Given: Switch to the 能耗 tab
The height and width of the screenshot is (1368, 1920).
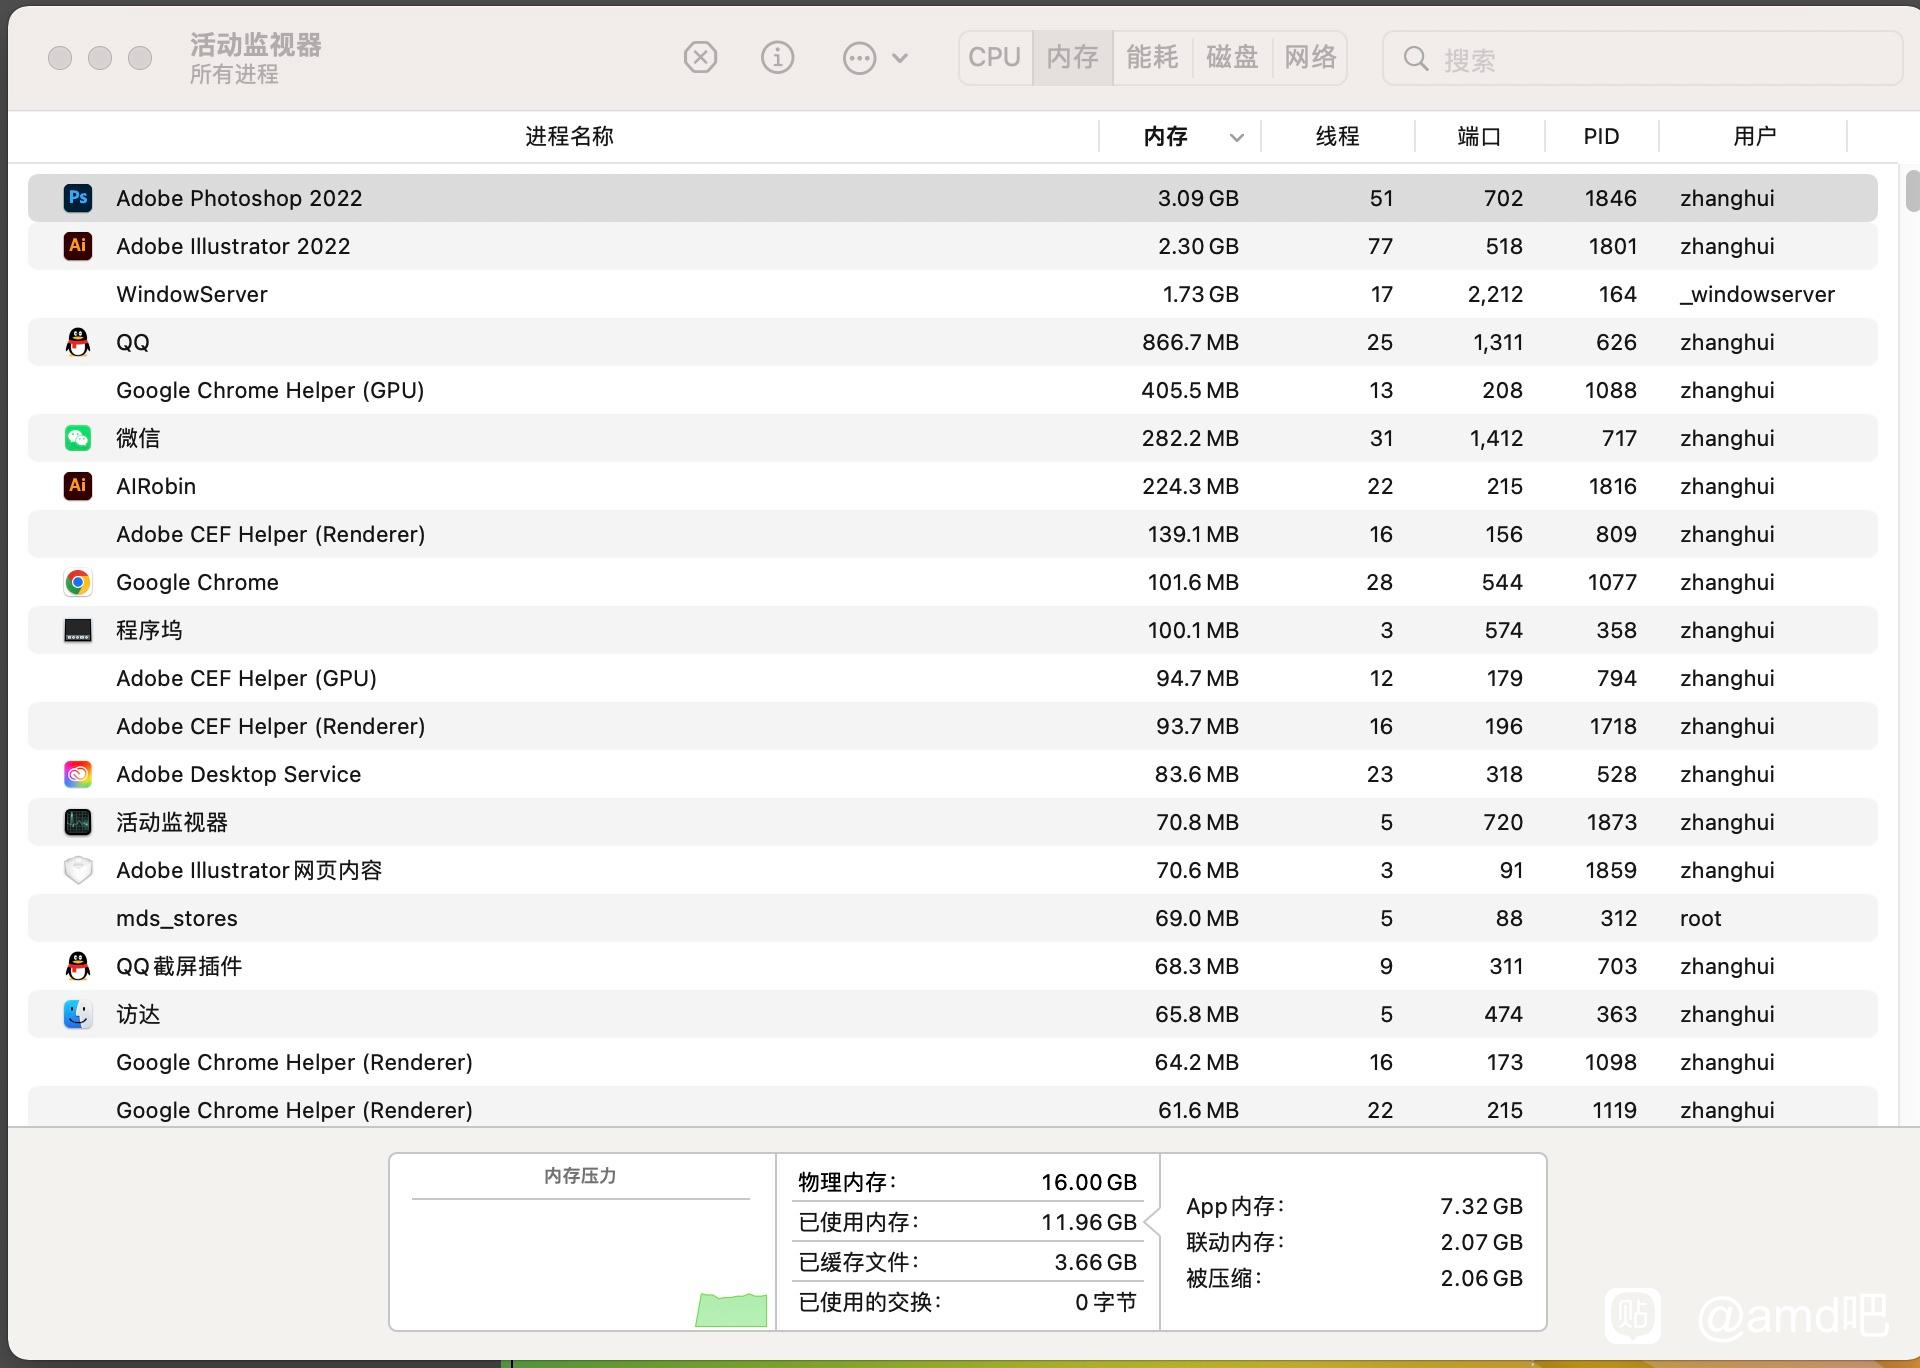Looking at the screenshot, I should tap(1152, 58).
